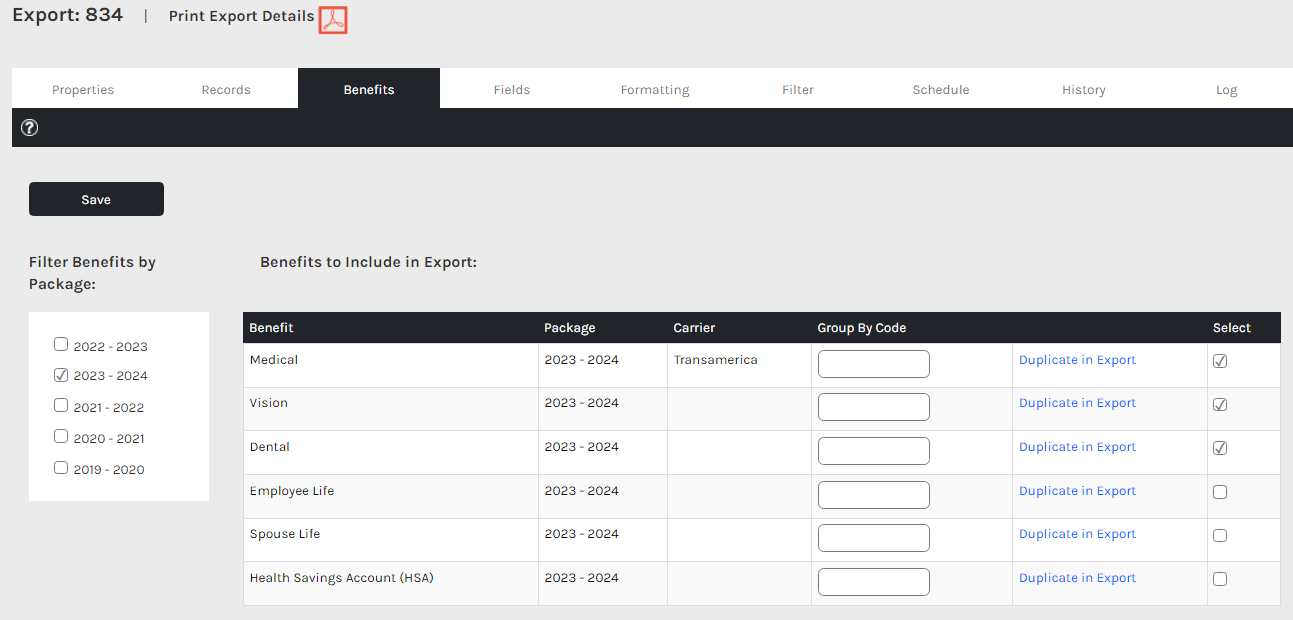Focus Group By Code field for Vision
The width and height of the screenshot is (1293, 620).
pyautogui.click(x=874, y=407)
